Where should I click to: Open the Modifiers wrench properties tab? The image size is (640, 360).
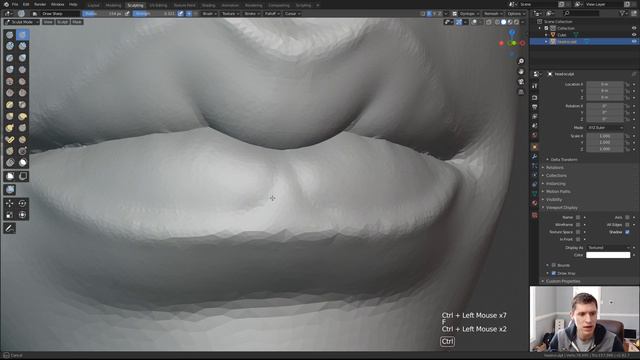[535, 156]
